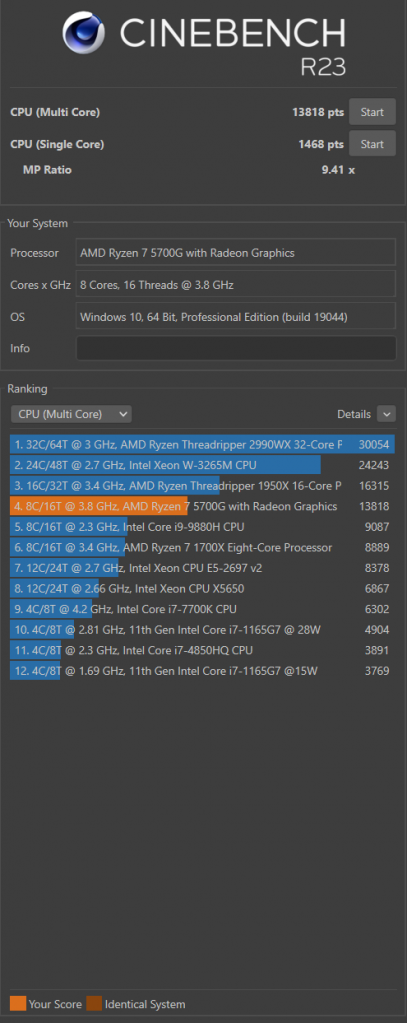Start the CPU Single Core benchmark

(372, 144)
